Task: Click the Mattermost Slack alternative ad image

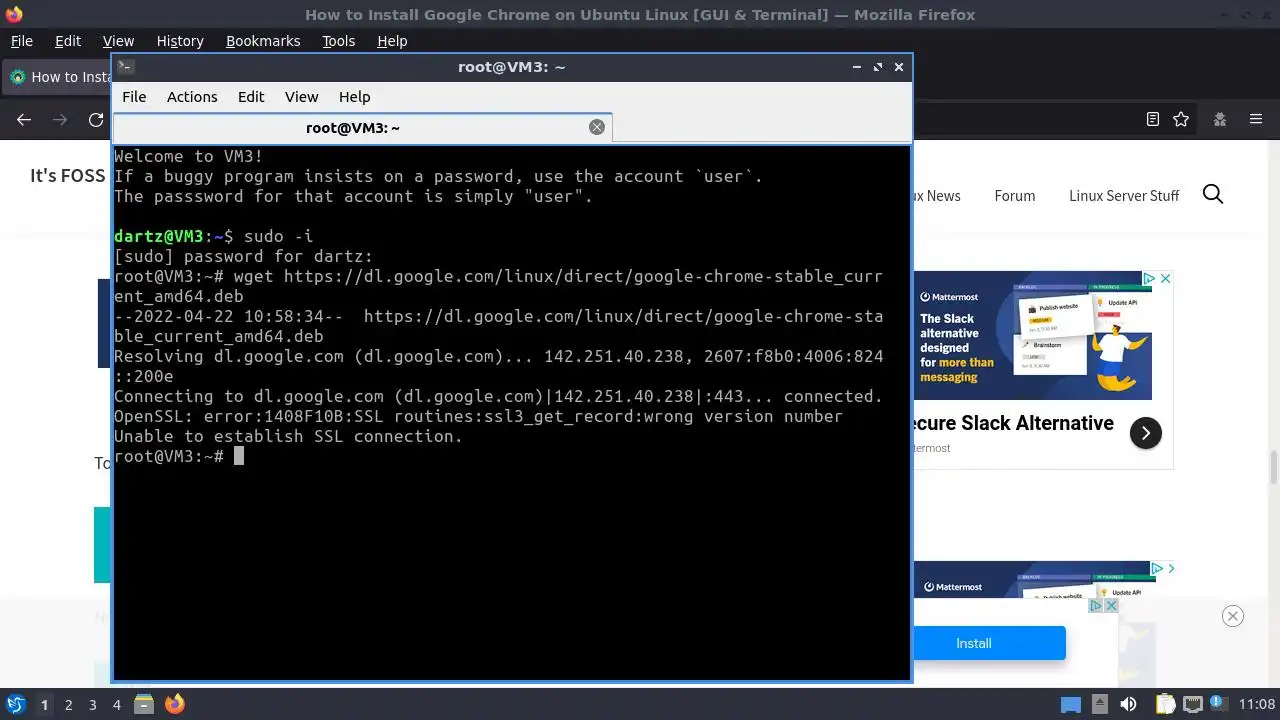Action: tap(1033, 336)
